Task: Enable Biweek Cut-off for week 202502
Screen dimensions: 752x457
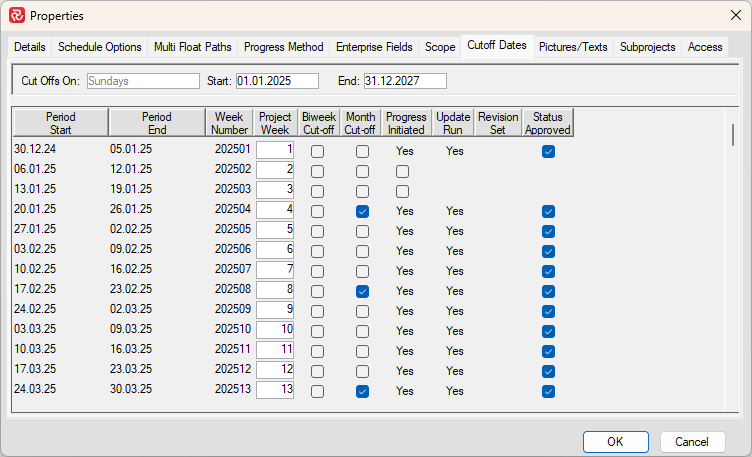Action: 317,171
